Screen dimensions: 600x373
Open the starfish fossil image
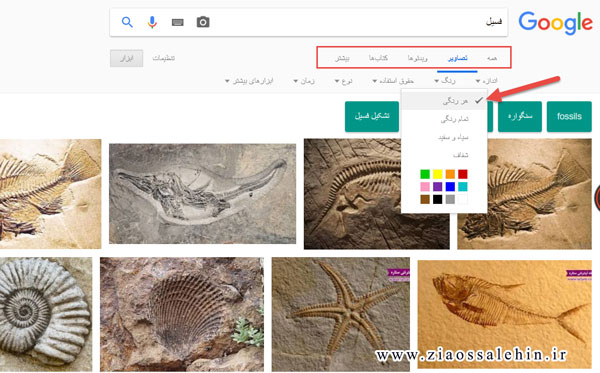[341, 314]
